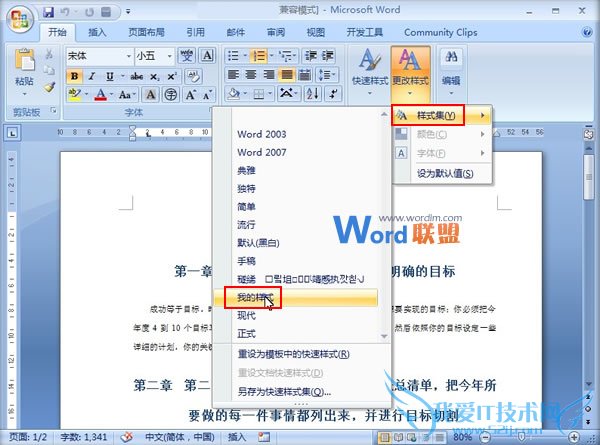
Task: Customize the Quick Access Toolbar arrow
Action: pos(128,12)
